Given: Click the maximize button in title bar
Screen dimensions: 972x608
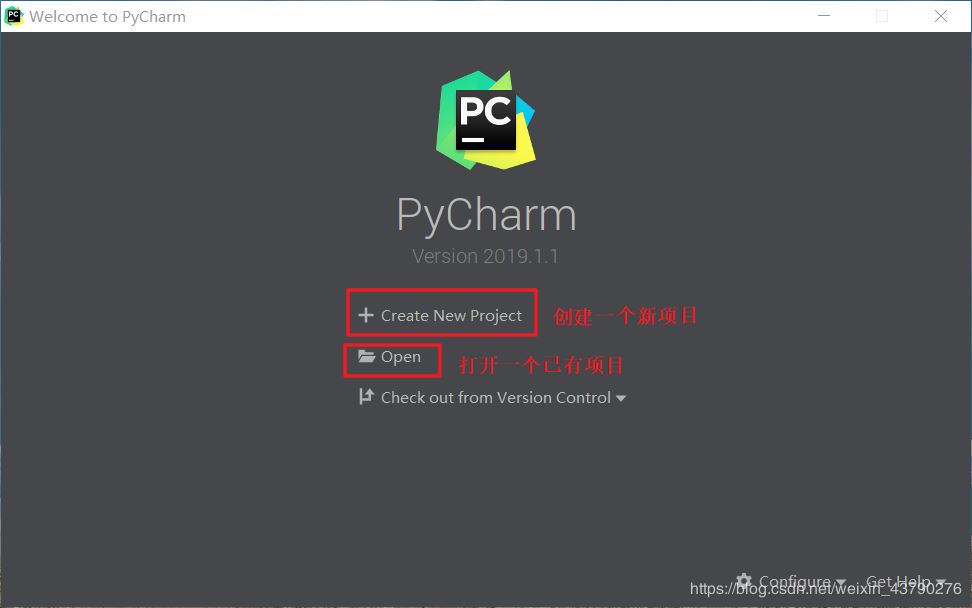Looking at the screenshot, I should coord(882,16).
